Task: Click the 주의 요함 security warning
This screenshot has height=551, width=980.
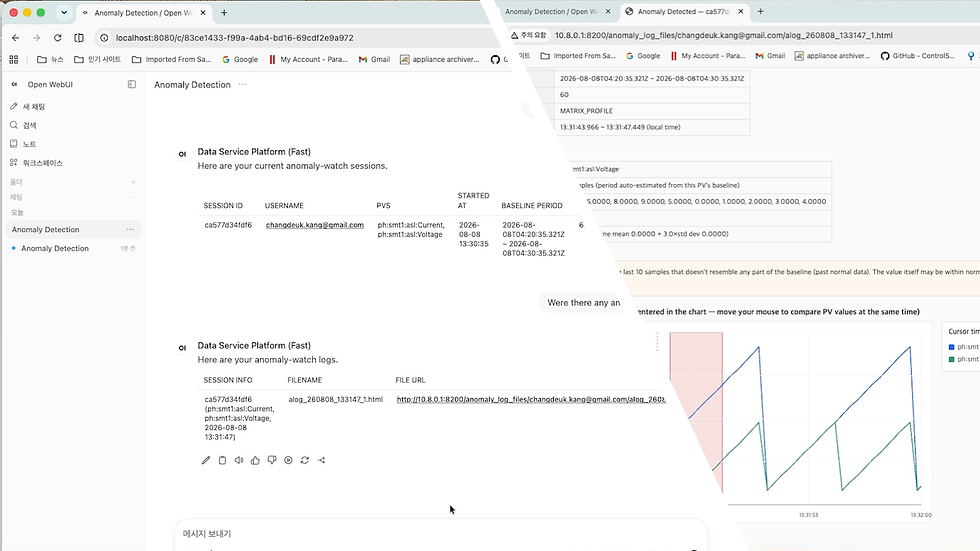Action: pos(529,36)
